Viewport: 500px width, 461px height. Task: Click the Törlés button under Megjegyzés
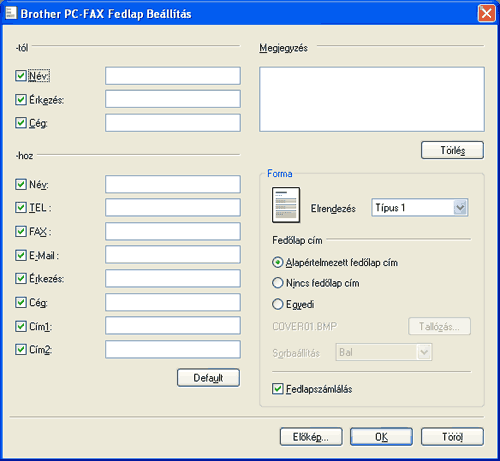(x=452, y=150)
